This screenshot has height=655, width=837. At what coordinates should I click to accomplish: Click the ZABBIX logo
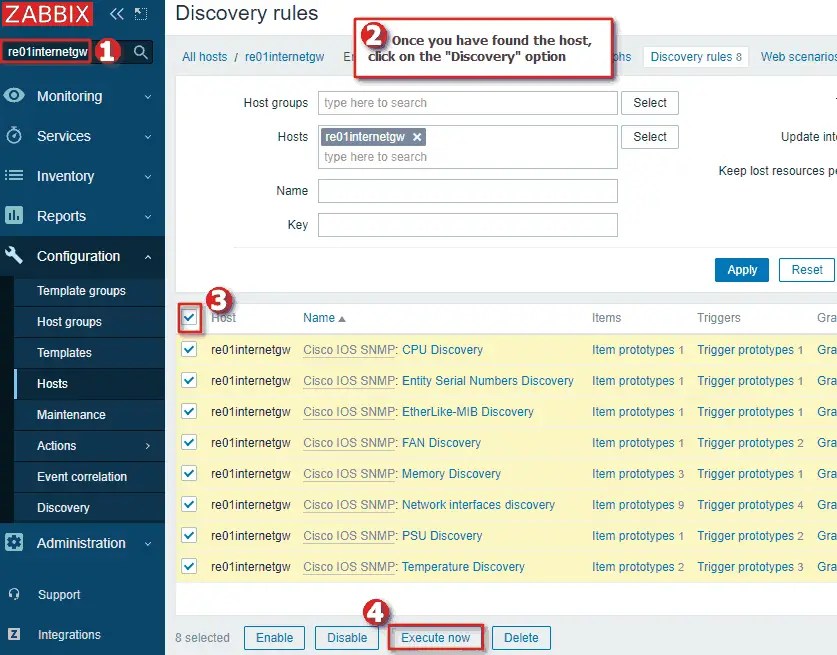(x=47, y=14)
